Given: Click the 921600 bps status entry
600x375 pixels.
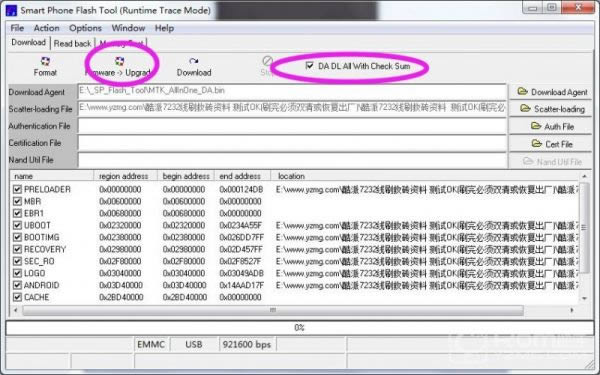Looking at the screenshot, I should point(247,345).
